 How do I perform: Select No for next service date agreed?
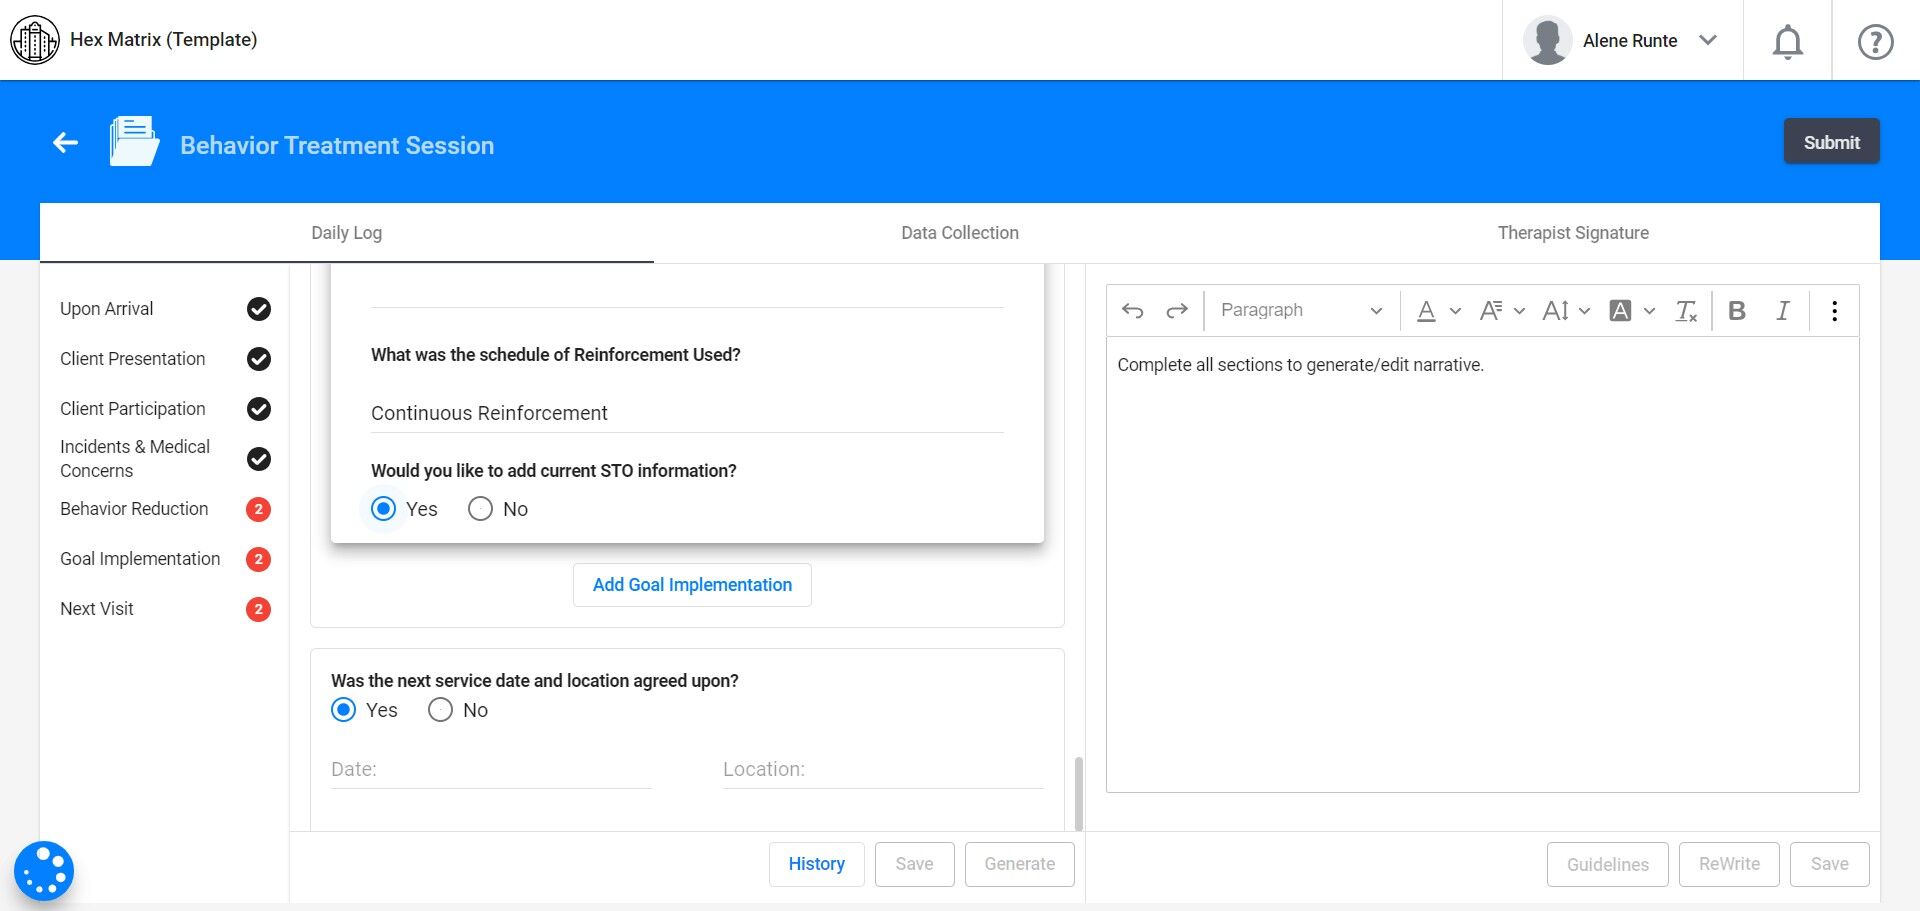[x=440, y=710]
